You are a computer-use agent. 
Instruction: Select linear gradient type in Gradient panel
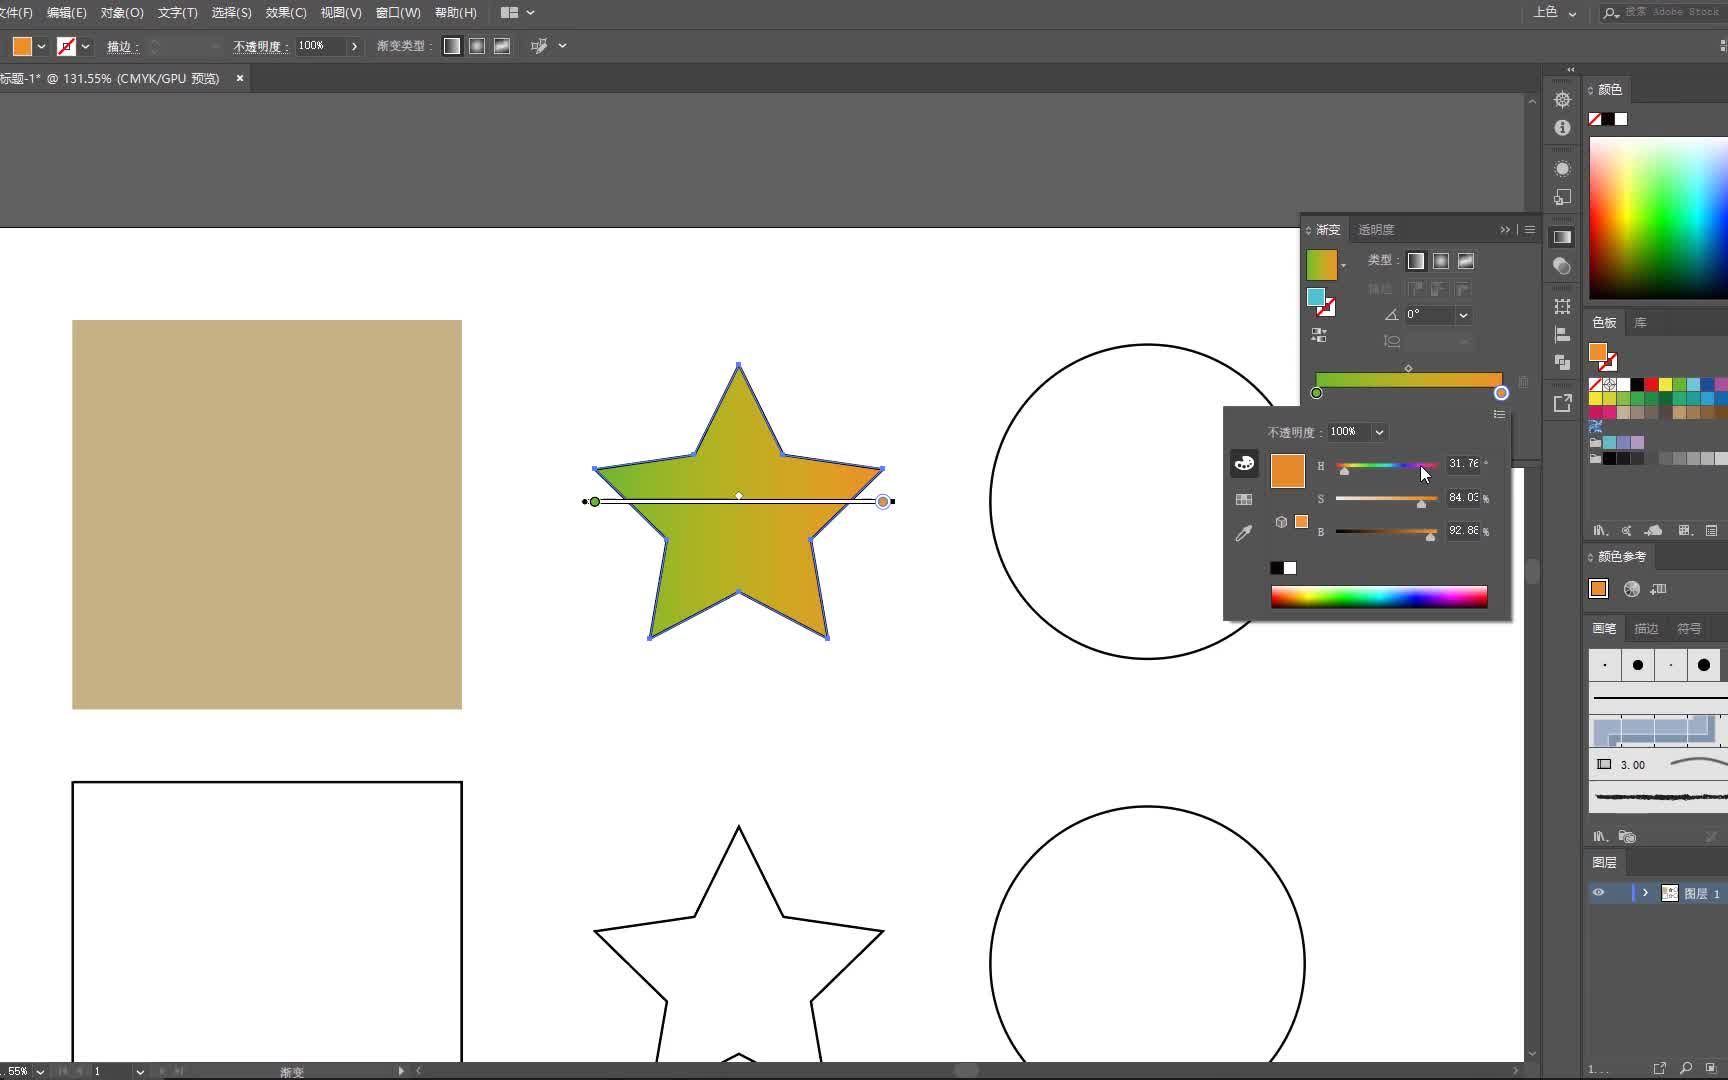point(1416,261)
